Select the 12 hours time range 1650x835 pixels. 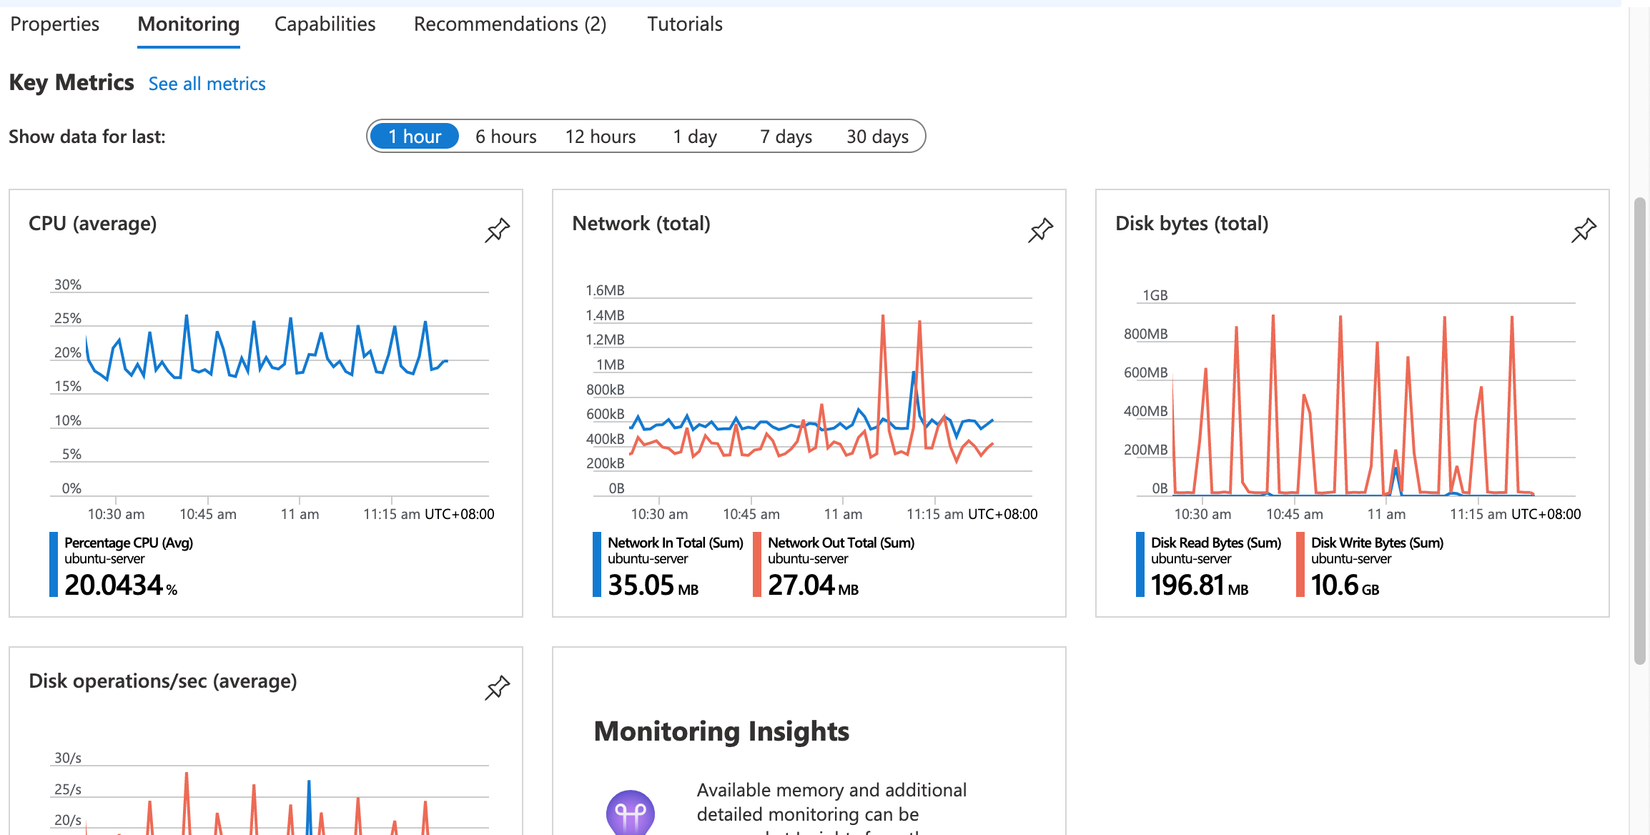[600, 136]
